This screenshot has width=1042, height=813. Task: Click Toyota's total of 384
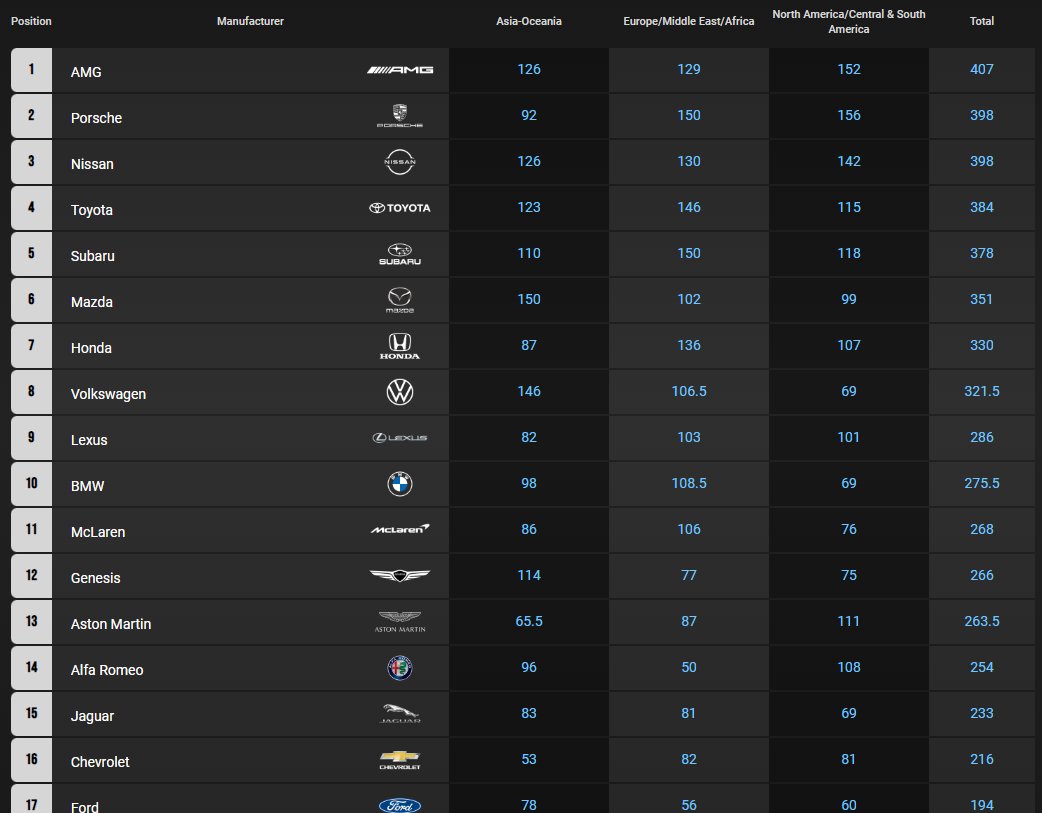coord(982,207)
